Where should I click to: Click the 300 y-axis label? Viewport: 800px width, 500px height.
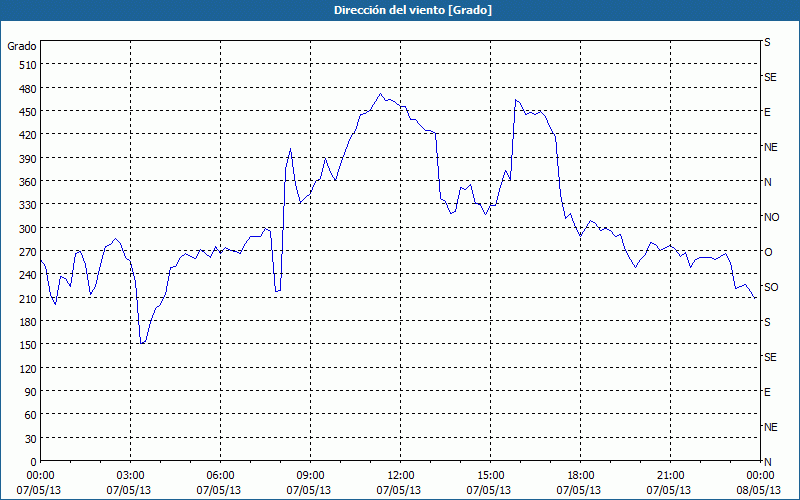(x=29, y=229)
